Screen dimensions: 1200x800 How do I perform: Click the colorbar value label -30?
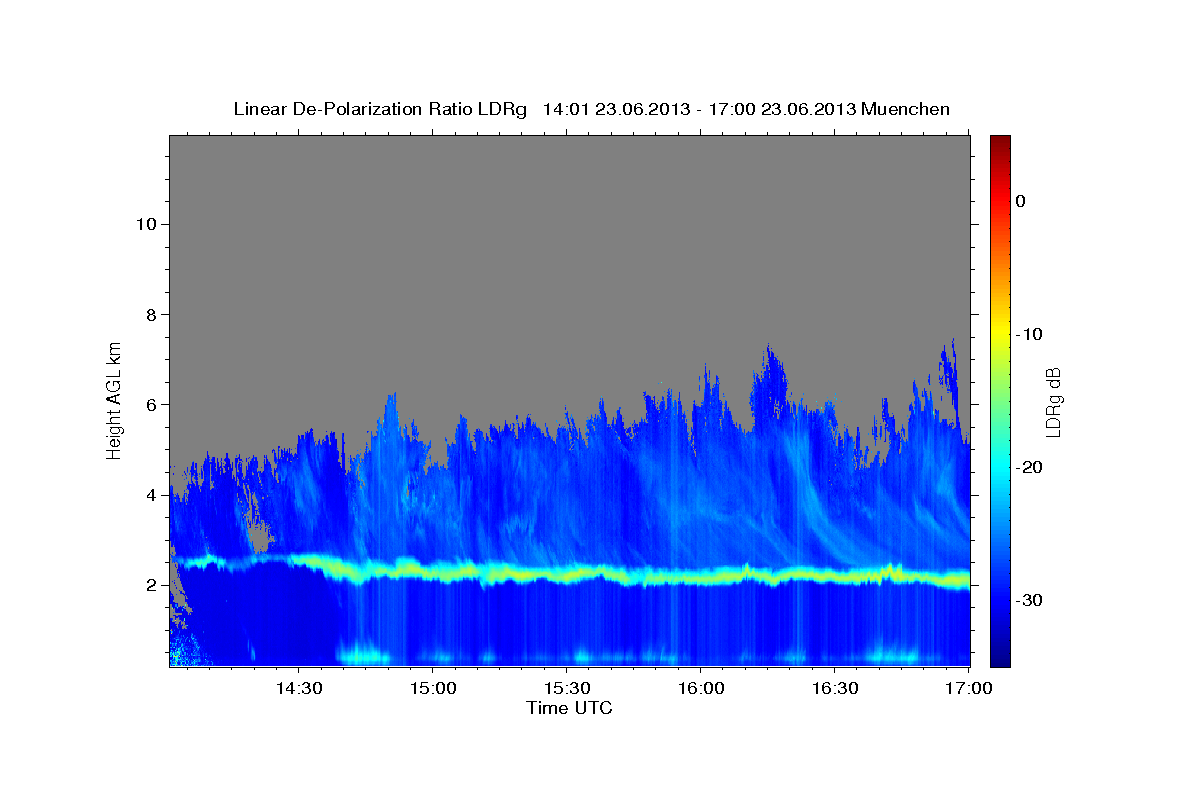pyautogui.click(x=1028, y=600)
